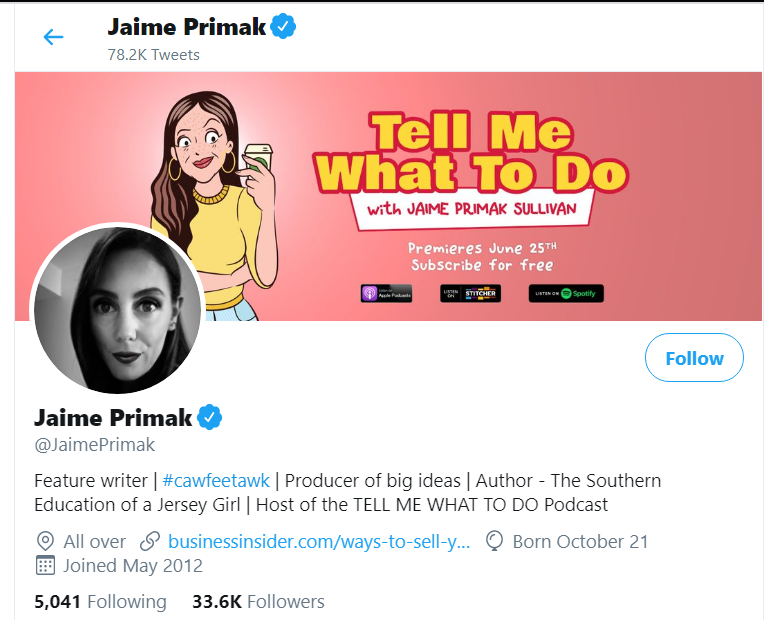Follow Jaime Primak

(694, 358)
